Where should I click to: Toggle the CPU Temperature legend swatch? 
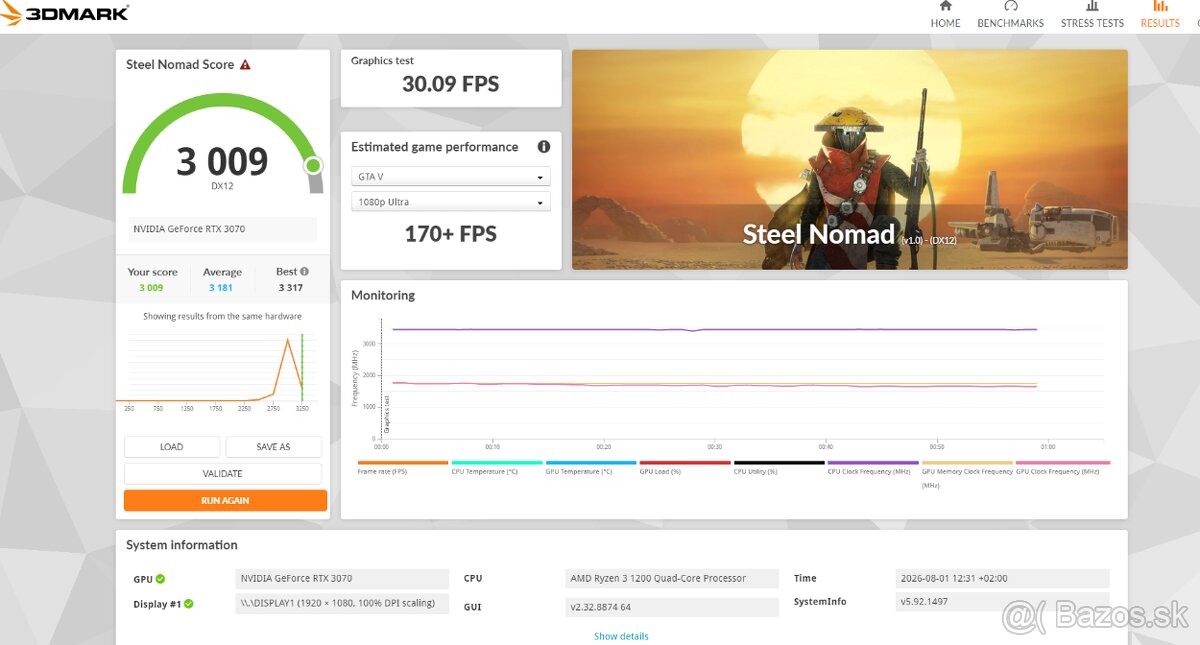click(x=497, y=463)
